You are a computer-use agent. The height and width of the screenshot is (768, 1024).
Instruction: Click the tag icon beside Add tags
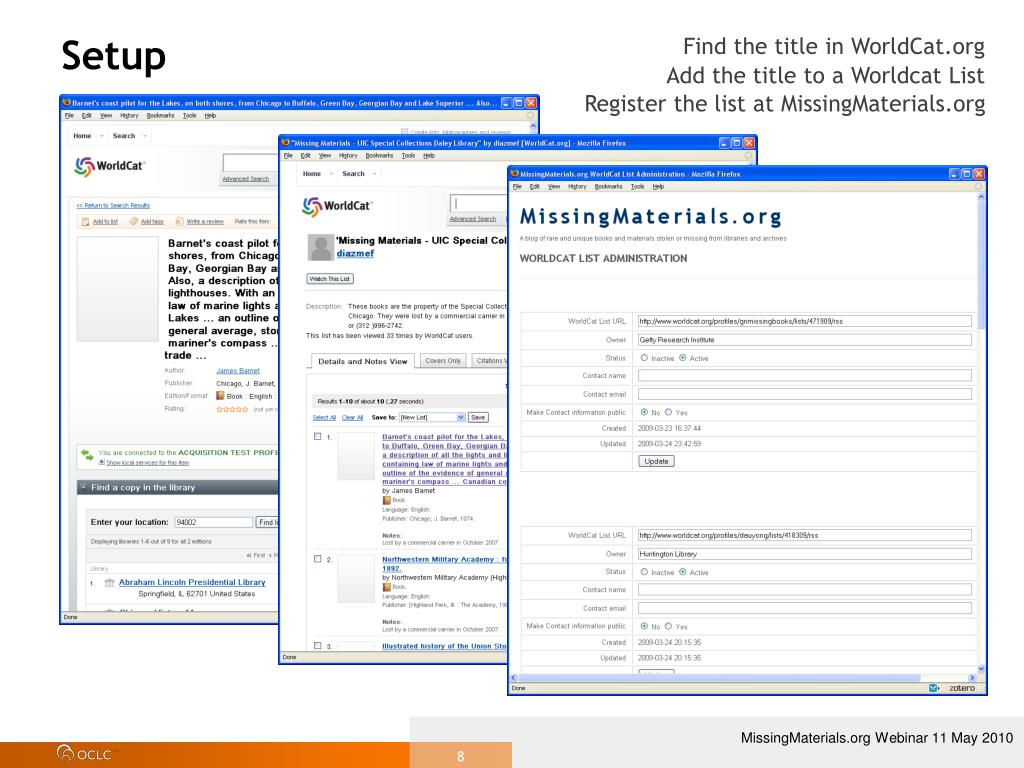(x=134, y=222)
